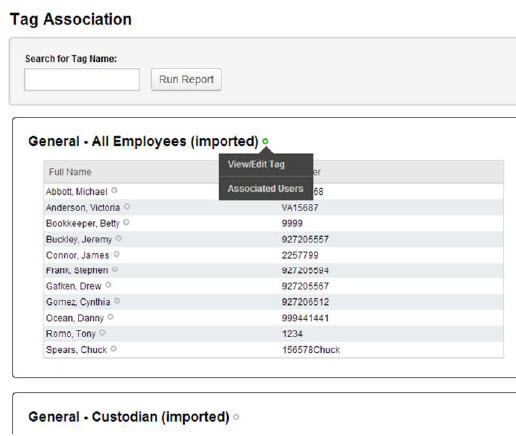516x436 pixels.
Task: Open the circle icon next to Frank, Stephen
Action: click(115, 269)
